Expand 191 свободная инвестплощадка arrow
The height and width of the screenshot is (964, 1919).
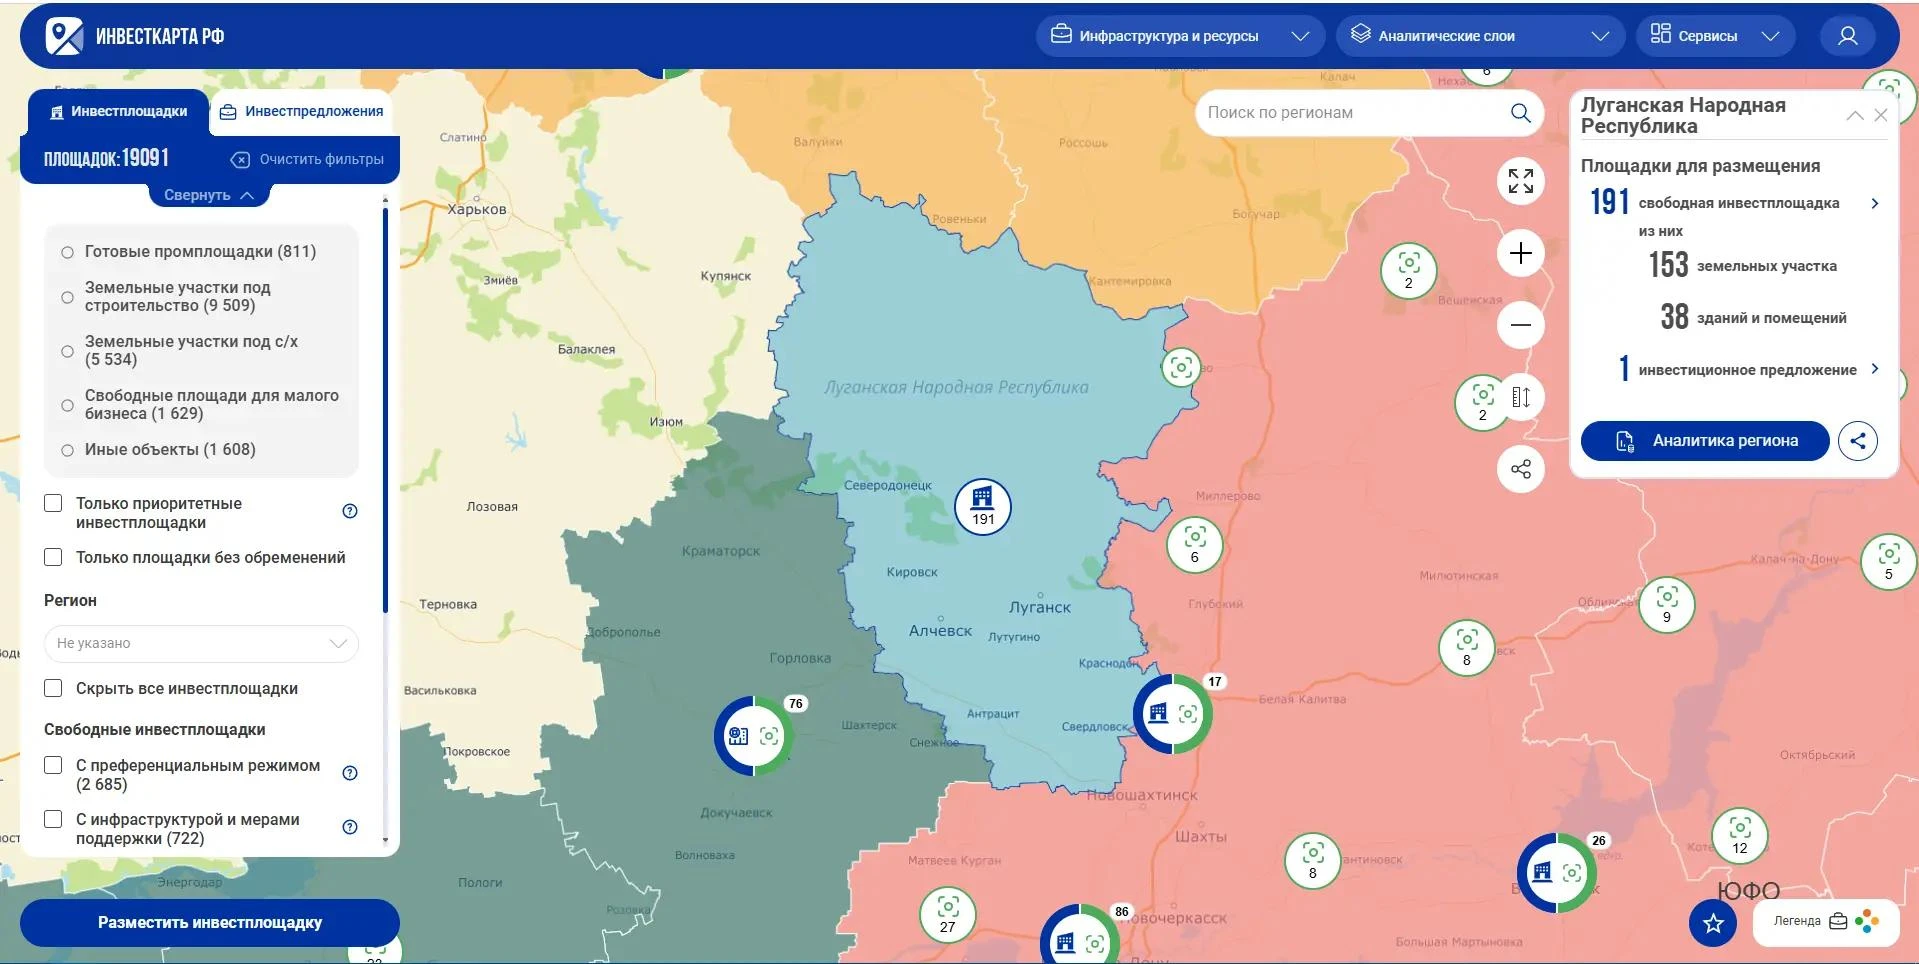coord(1875,203)
